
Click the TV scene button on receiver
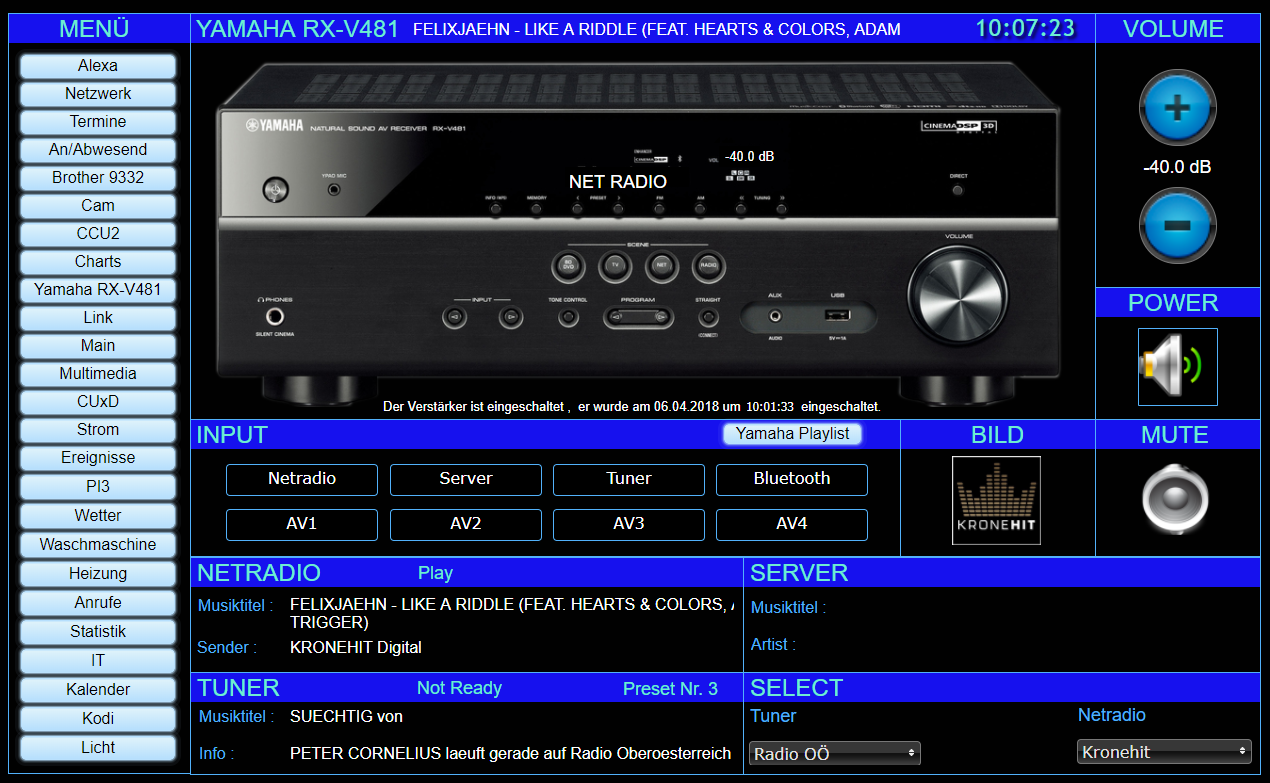615,266
